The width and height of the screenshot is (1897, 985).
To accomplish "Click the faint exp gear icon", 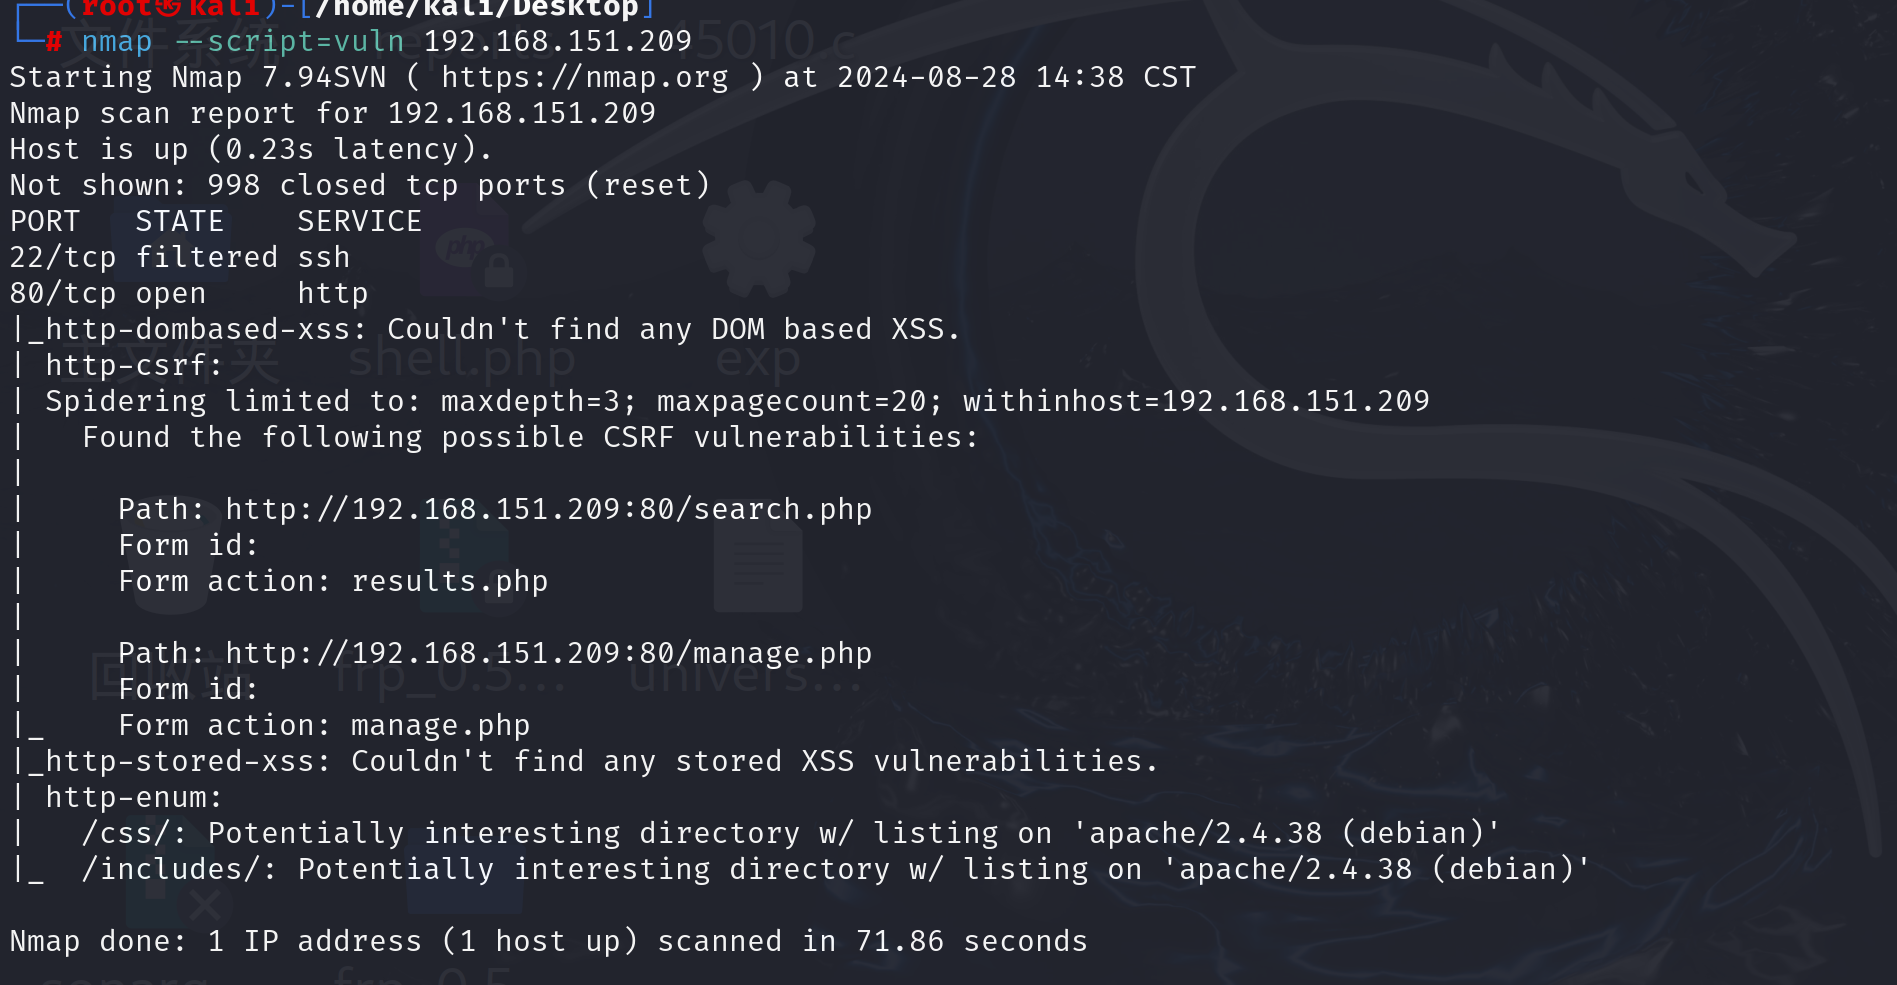I will coord(758,240).
